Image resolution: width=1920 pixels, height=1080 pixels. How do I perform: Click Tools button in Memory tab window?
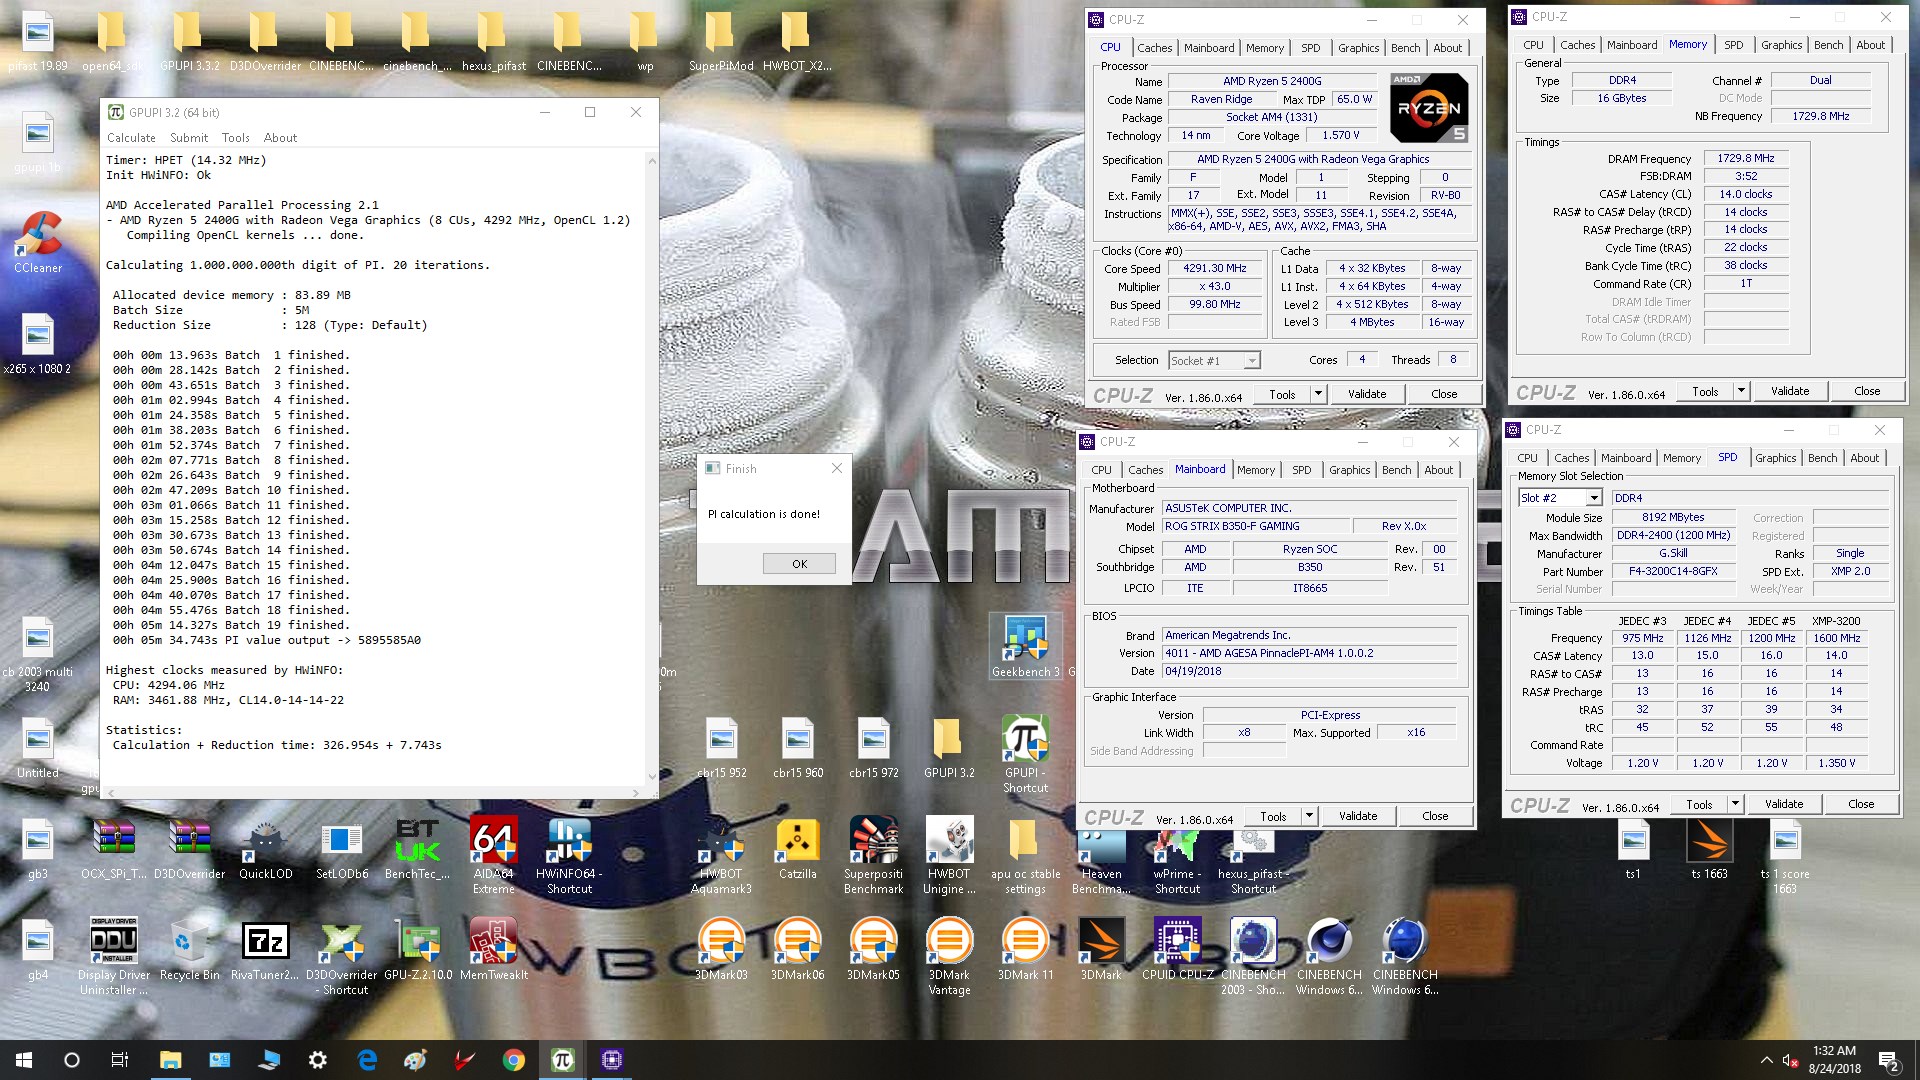[x=1705, y=391]
